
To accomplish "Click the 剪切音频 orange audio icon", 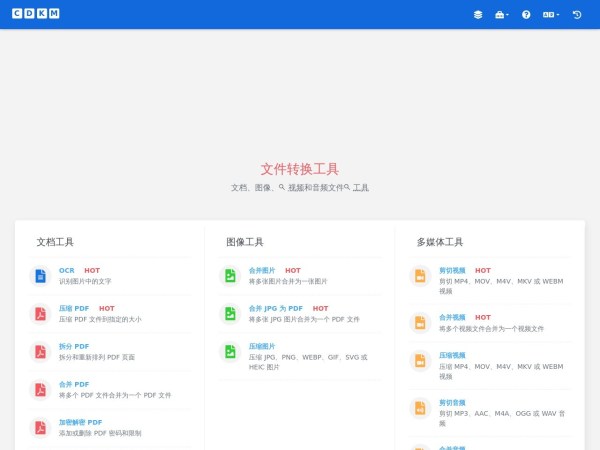I will tap(420, 408).
